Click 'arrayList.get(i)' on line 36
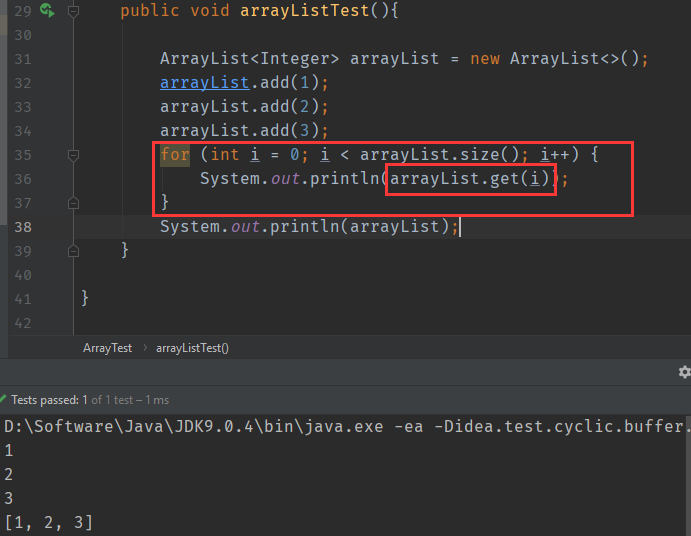Viewport: 691px width, 536px height. point(470,179)
